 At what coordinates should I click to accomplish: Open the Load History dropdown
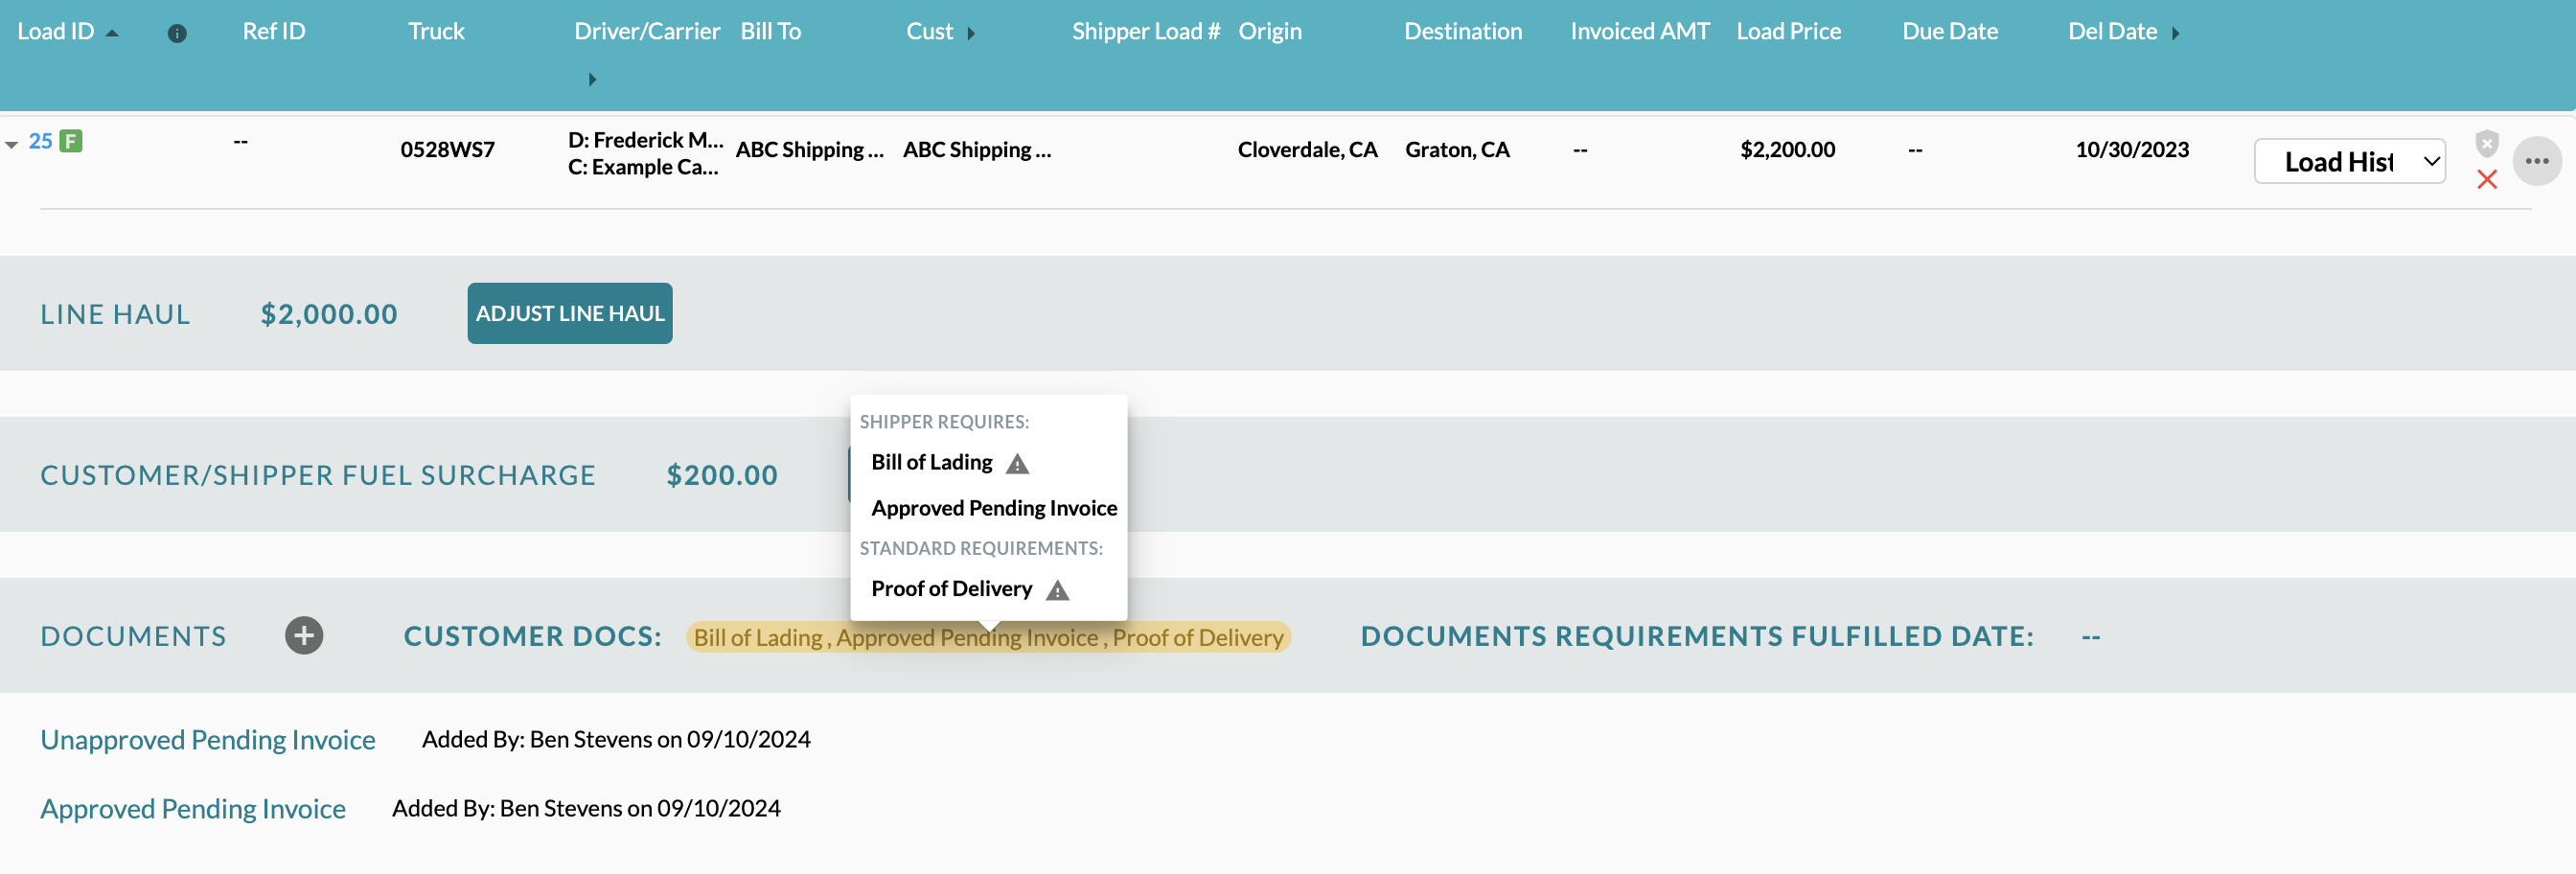(x=2349, y=162)
